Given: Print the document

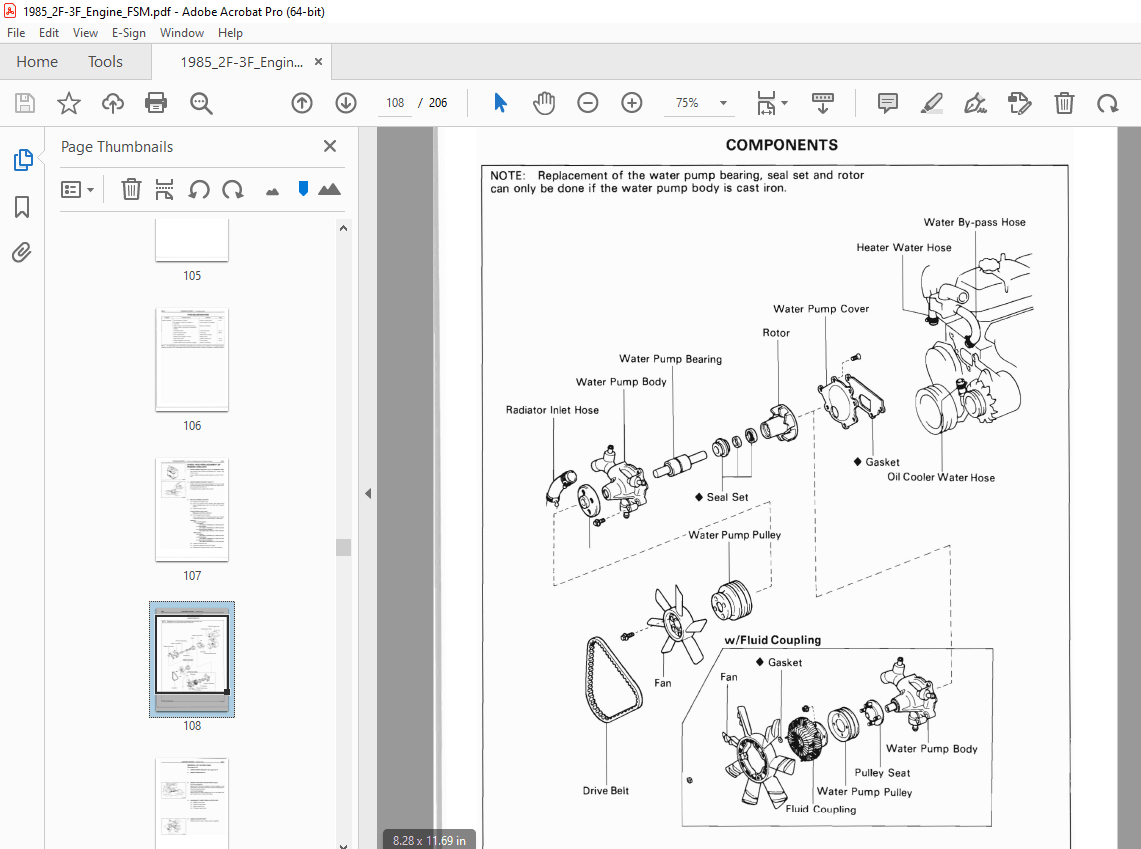Looking at the screenshot, I should point(157,102).
